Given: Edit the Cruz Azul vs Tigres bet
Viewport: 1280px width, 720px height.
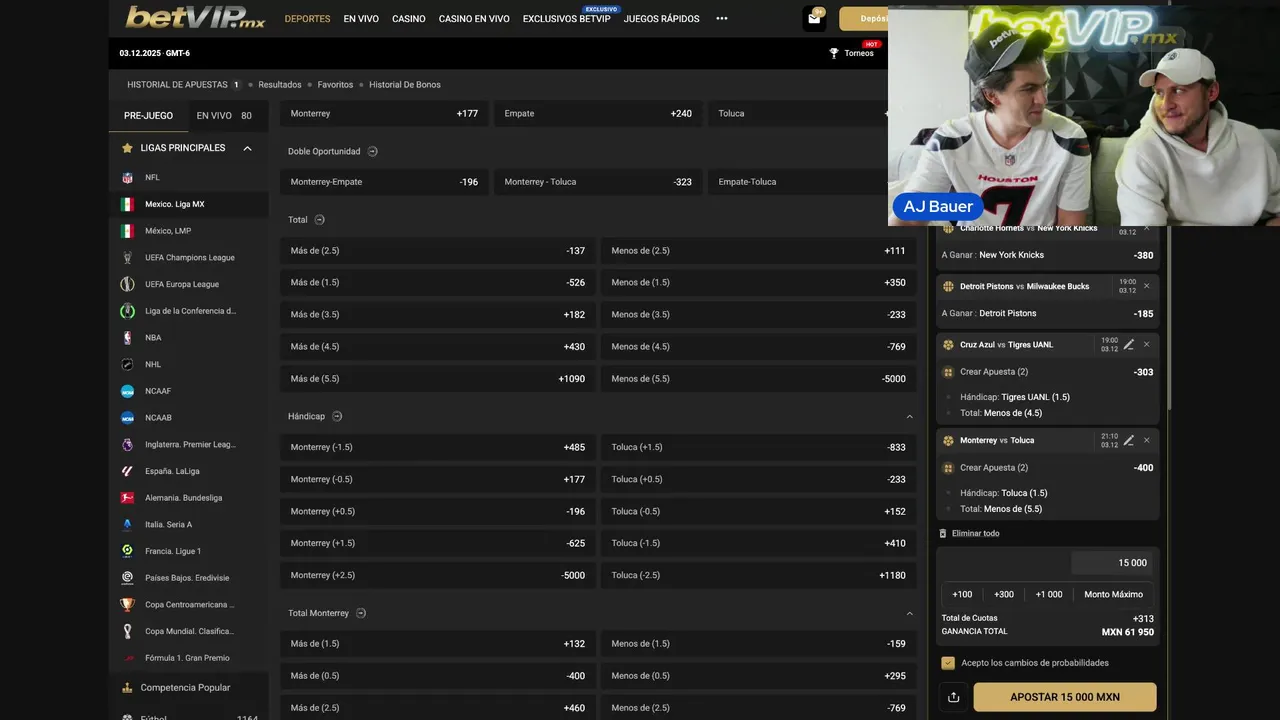Looking at the screenshot, I should coord(1129,344).
